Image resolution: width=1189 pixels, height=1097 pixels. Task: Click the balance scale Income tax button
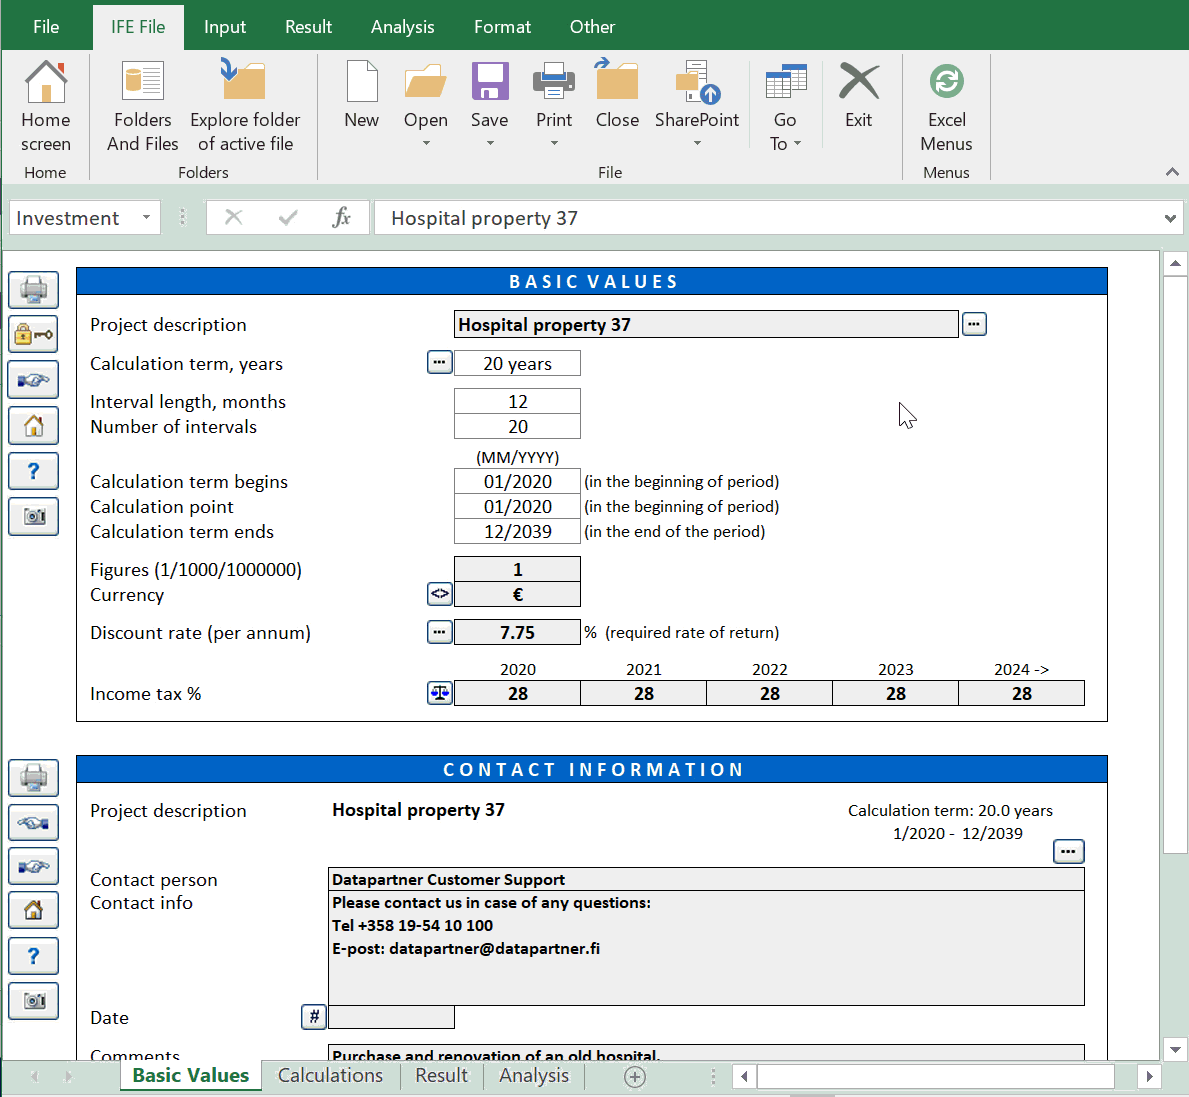(x=440, y=693)
